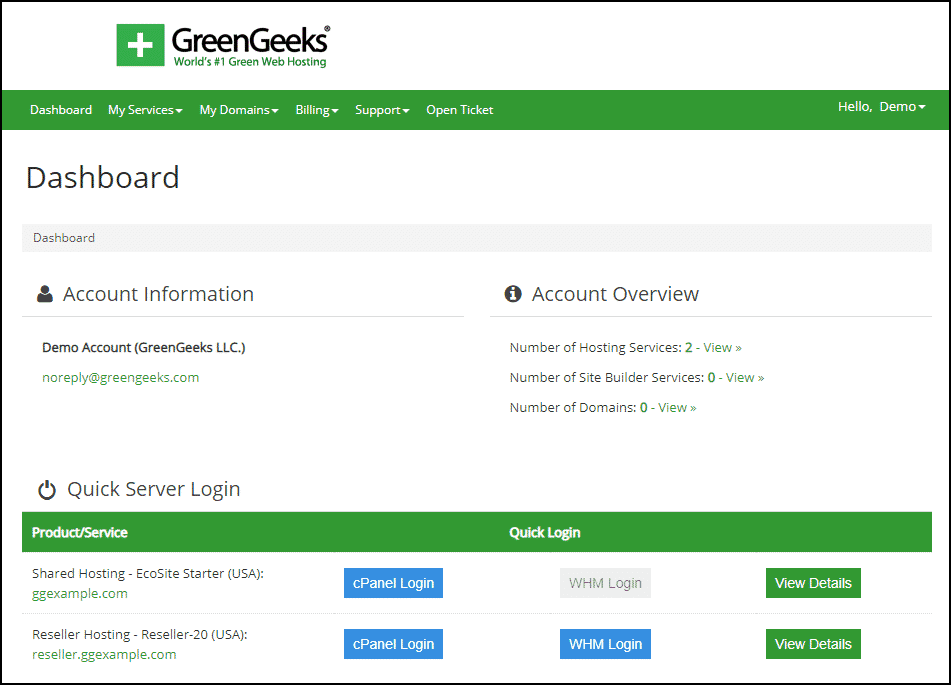The height and width of the screenshot is (685, 951).
Task: Open the ggexample.com domain link
Action: 80,593
